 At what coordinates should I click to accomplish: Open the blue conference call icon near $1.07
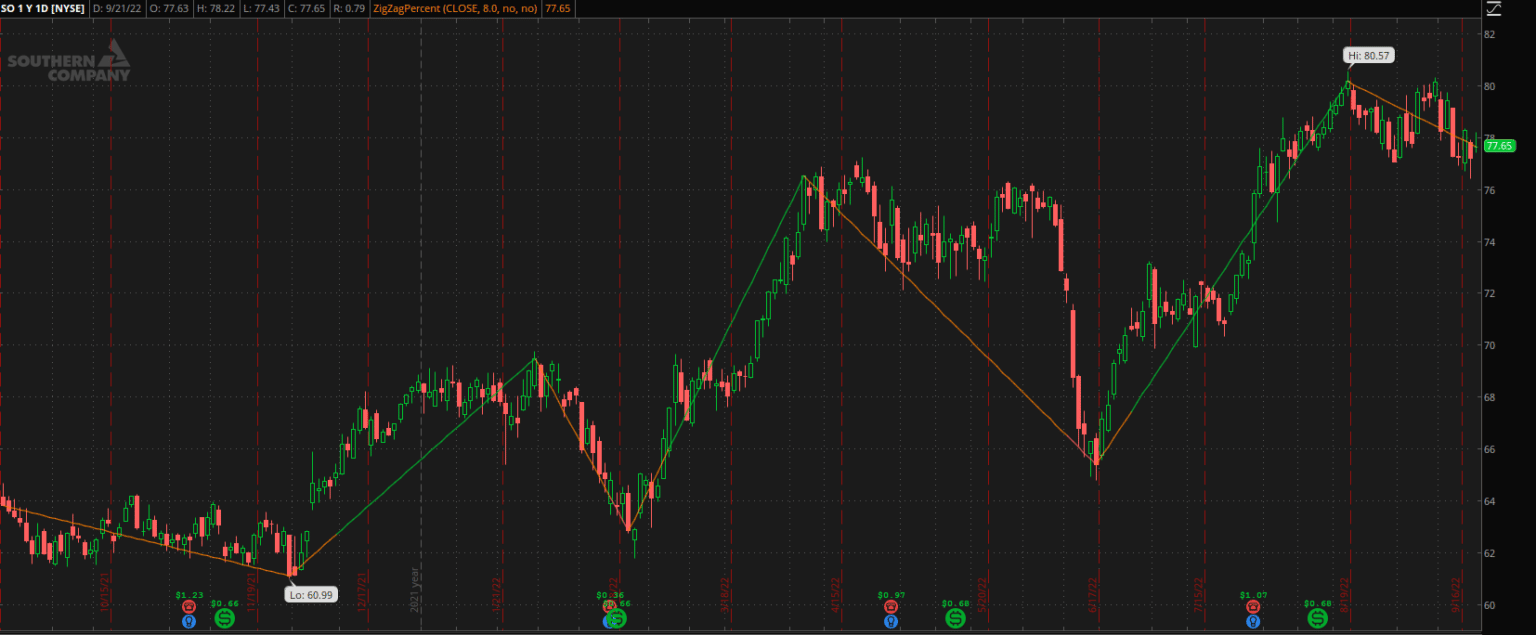(1253, 621)
